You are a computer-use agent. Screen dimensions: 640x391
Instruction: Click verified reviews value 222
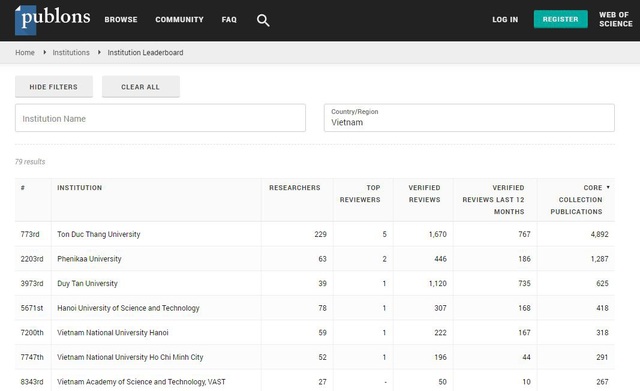pyautogui.click(x=440, y=333)
